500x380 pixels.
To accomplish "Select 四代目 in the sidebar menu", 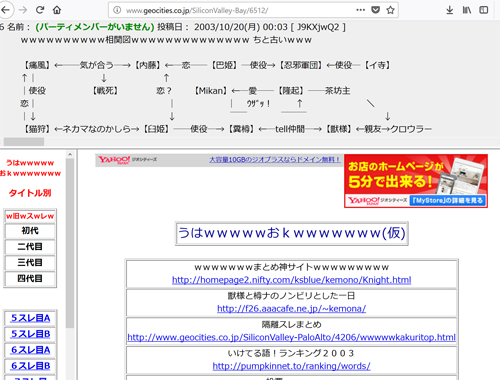I will 30,278.
